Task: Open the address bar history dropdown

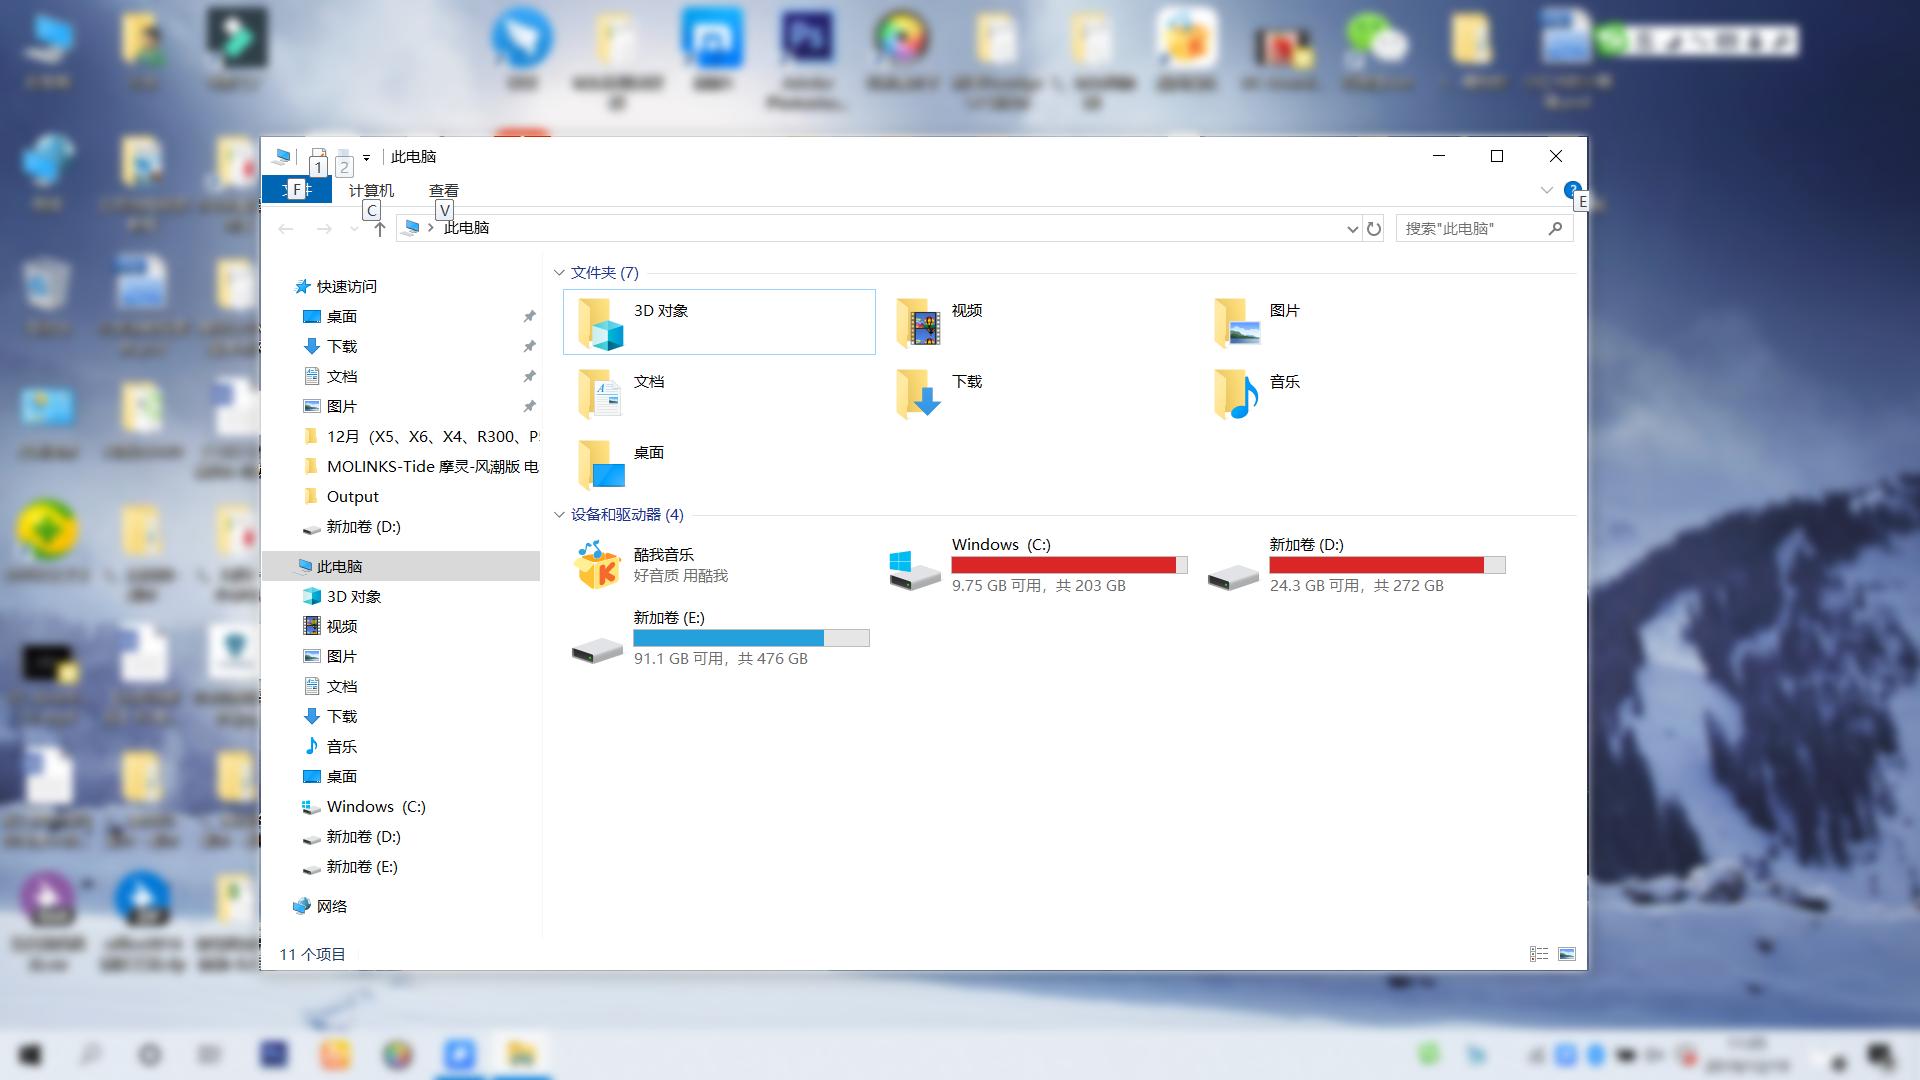Action: [x=1352, y=229]
